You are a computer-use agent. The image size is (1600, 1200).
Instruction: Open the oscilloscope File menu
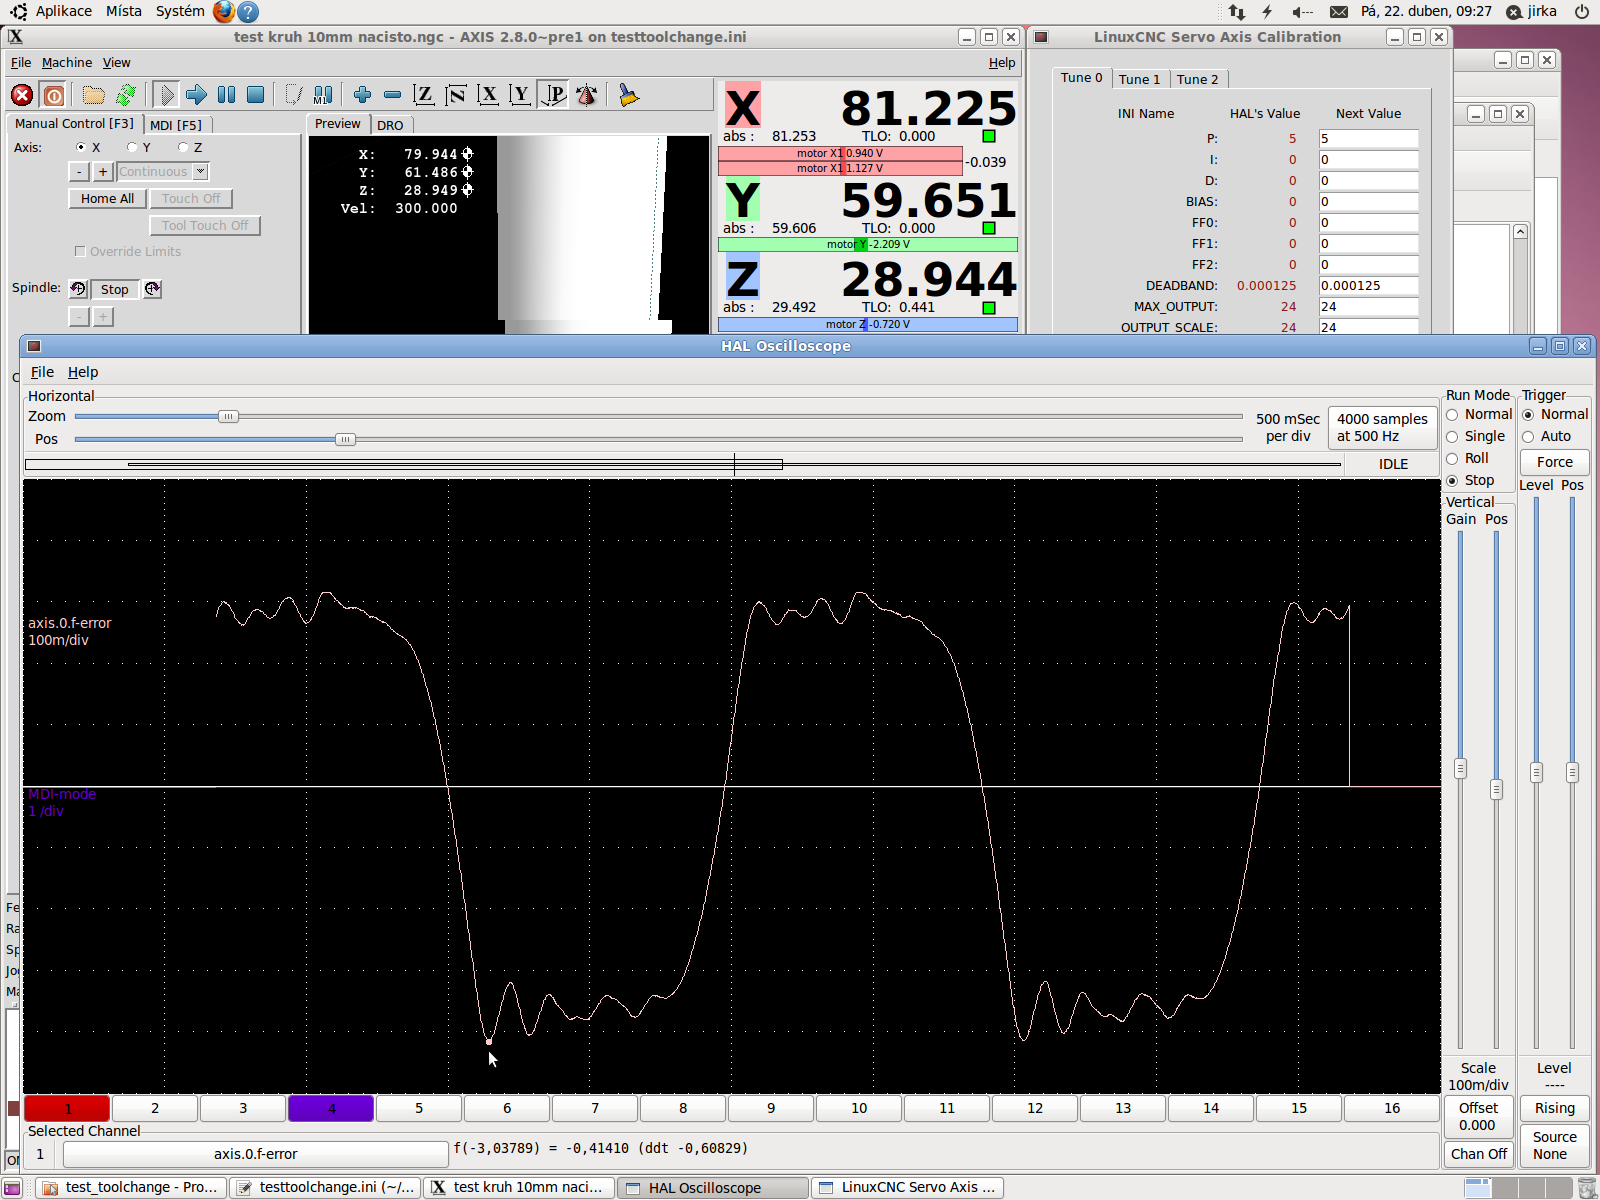pyautogui.click(x=42, y=372)
